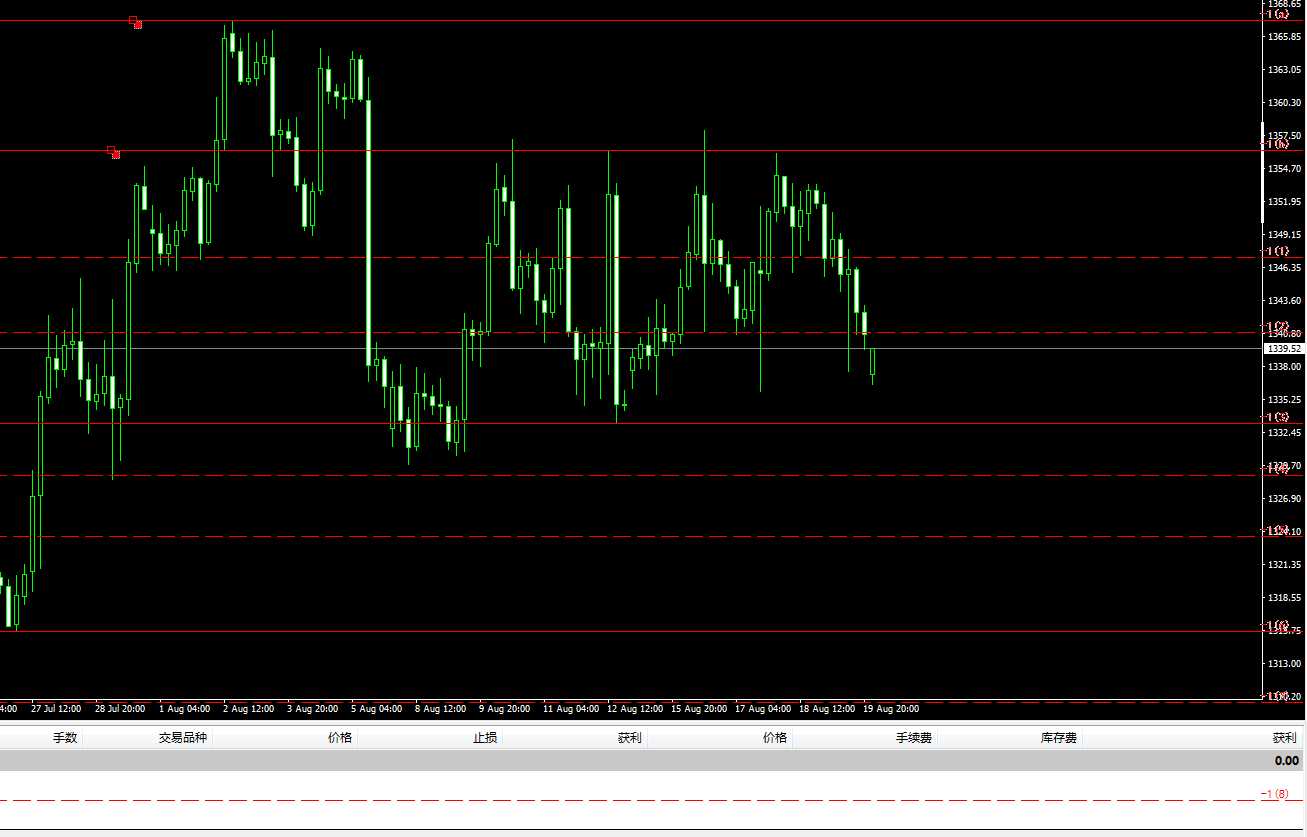Screen dimensions: 1307x837
Task: Select the red order marker near the top line
Action: (x=135, y=22)
